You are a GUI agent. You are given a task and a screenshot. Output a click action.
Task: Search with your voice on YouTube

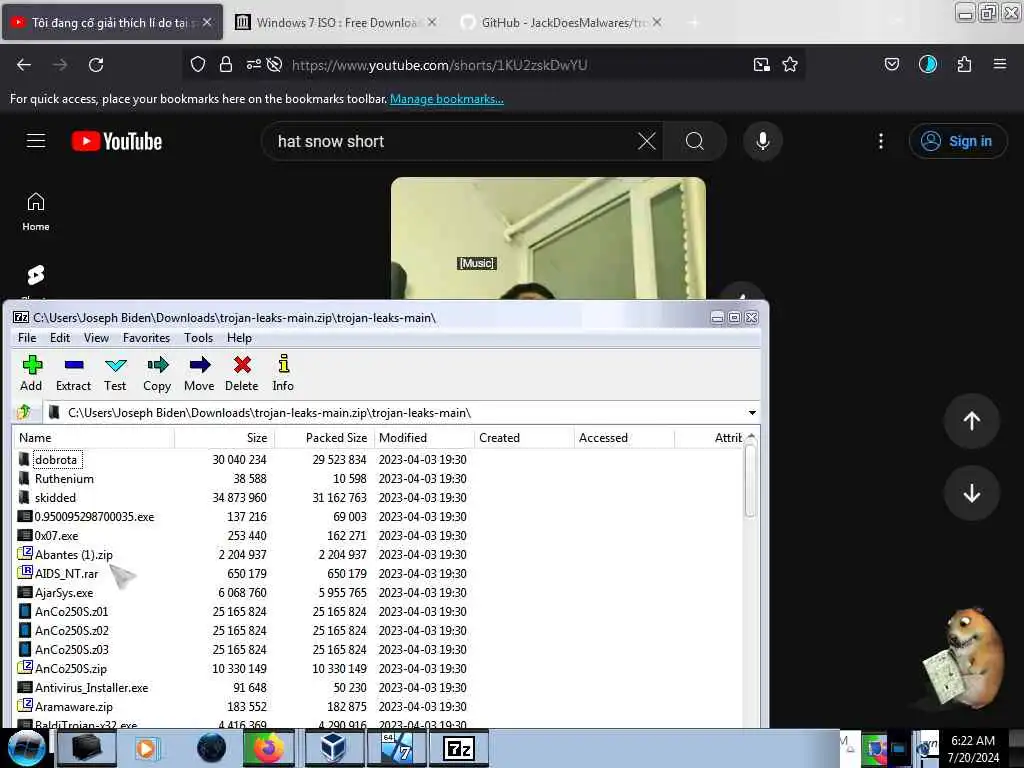coord(762,141)
